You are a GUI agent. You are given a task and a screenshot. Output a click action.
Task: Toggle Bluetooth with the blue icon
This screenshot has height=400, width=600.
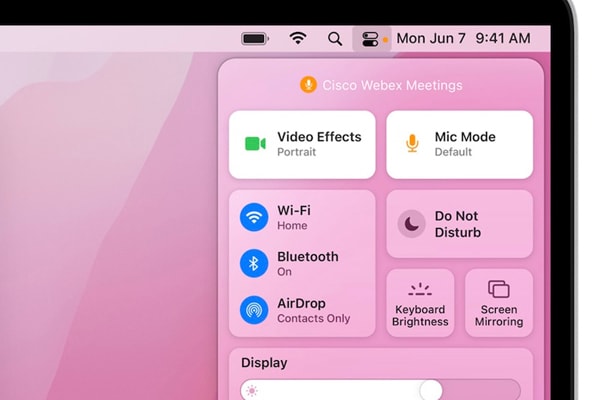pyautogui.click(x=254, y=263)
